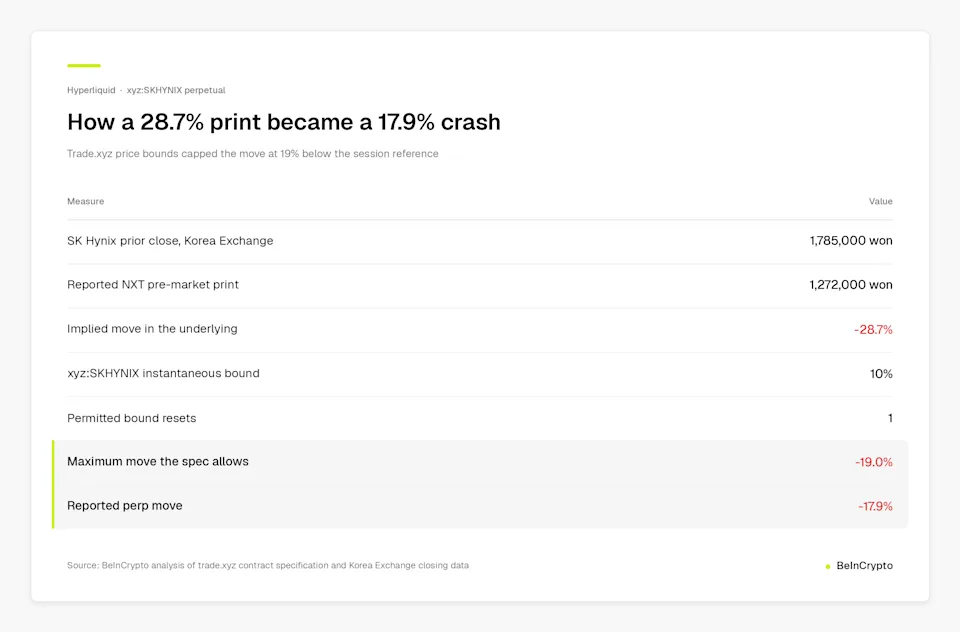The height and width of the screenshot is (632, 960).
Task: Click the 10% bound value
Action: pyautogui.click(x=881, y=374)
